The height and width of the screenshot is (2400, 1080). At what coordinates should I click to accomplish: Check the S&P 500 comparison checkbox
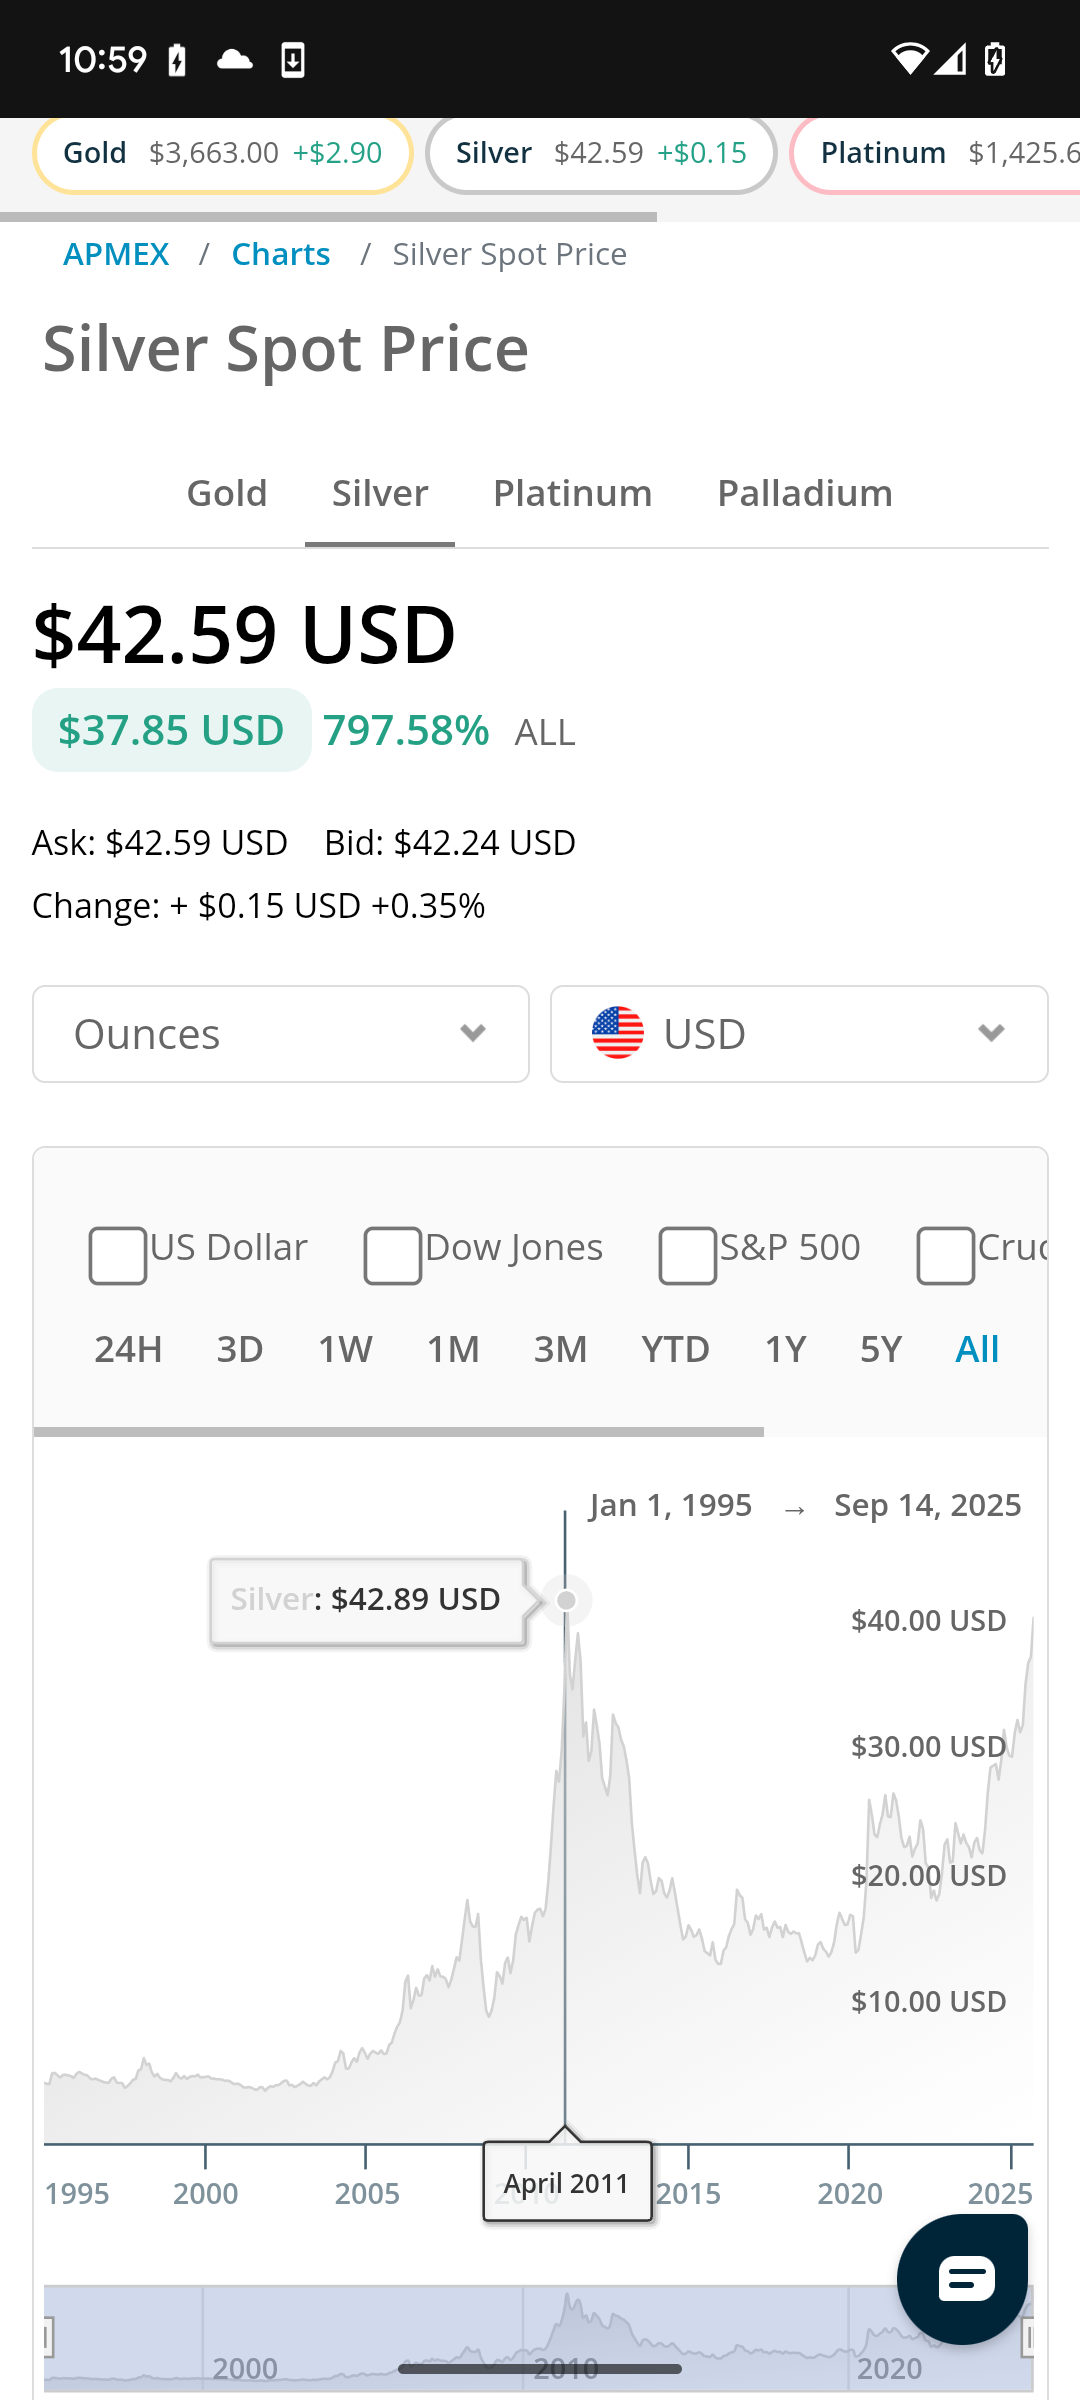pos(688,1255)
